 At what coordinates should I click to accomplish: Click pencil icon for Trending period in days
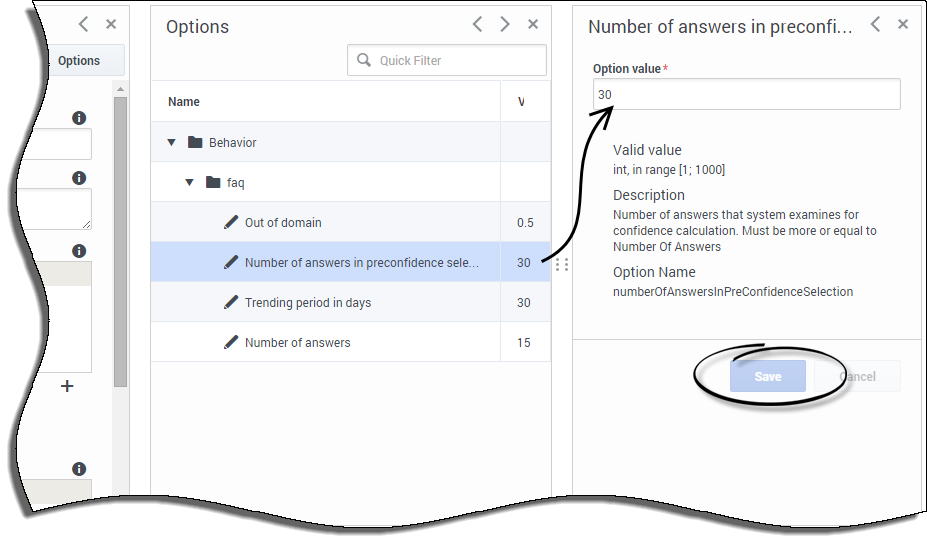(x=231, y=302)
